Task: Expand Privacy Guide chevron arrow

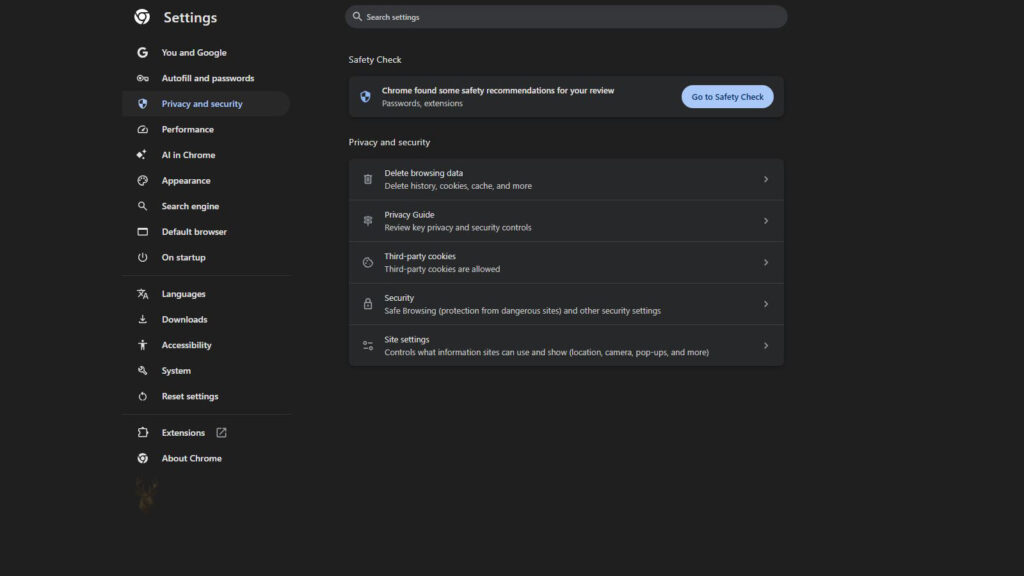Action: (x=765, y=221)
